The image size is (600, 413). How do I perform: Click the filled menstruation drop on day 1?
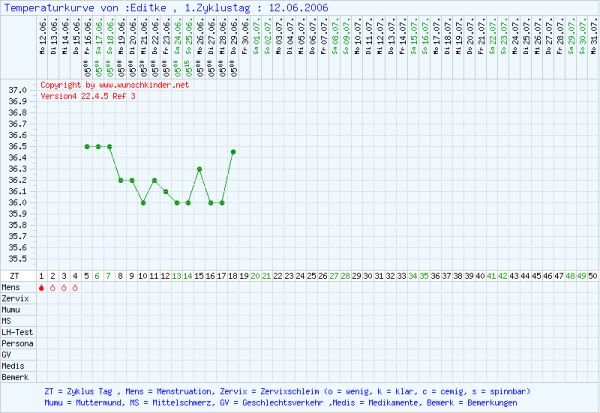tap(41, 288)
